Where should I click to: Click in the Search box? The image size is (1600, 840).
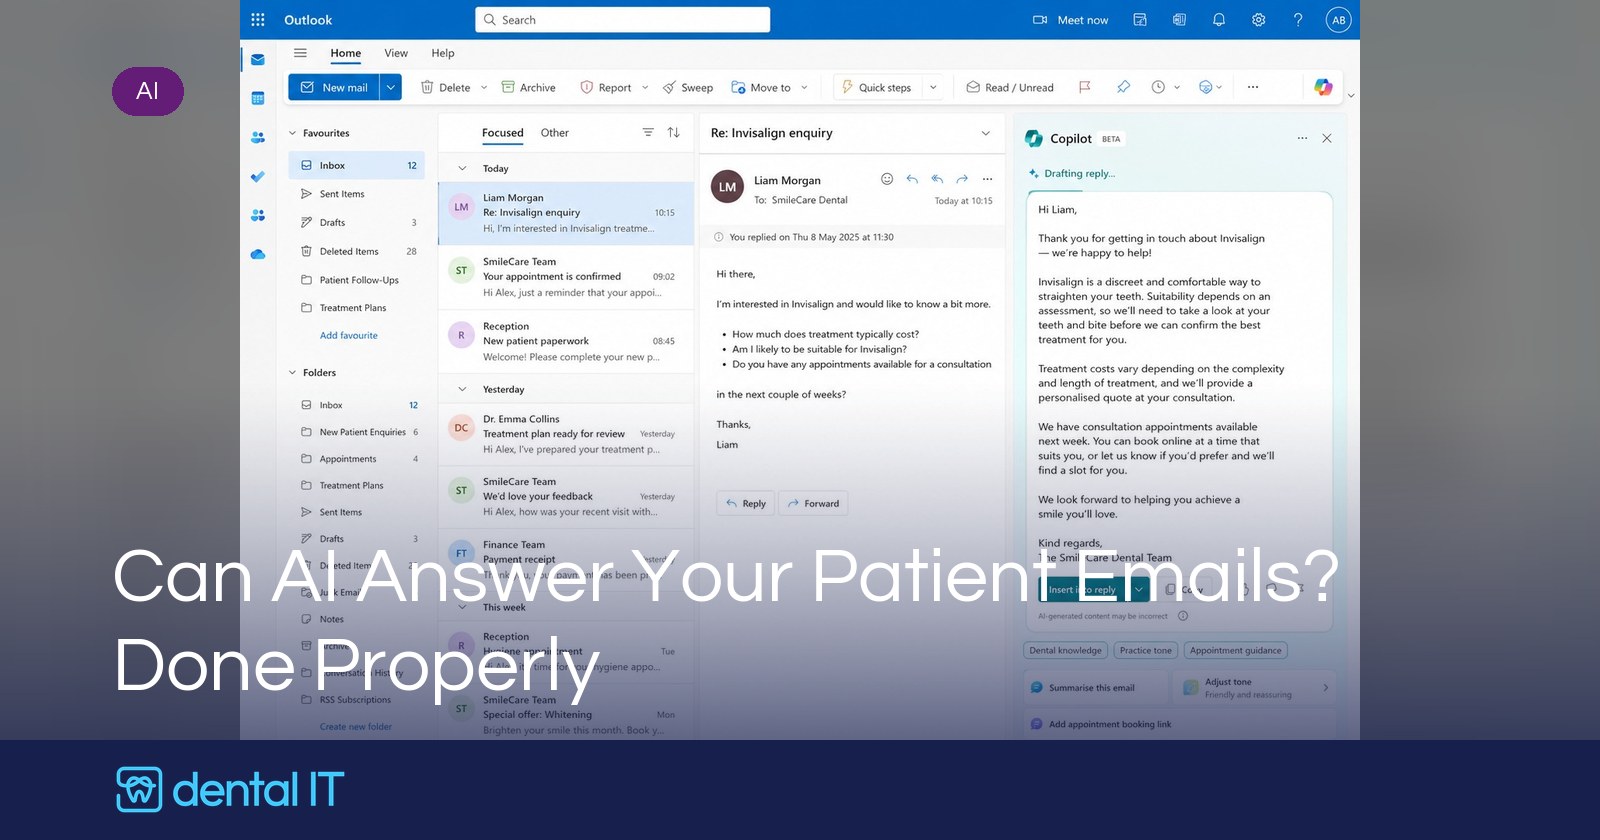point(623,20)
